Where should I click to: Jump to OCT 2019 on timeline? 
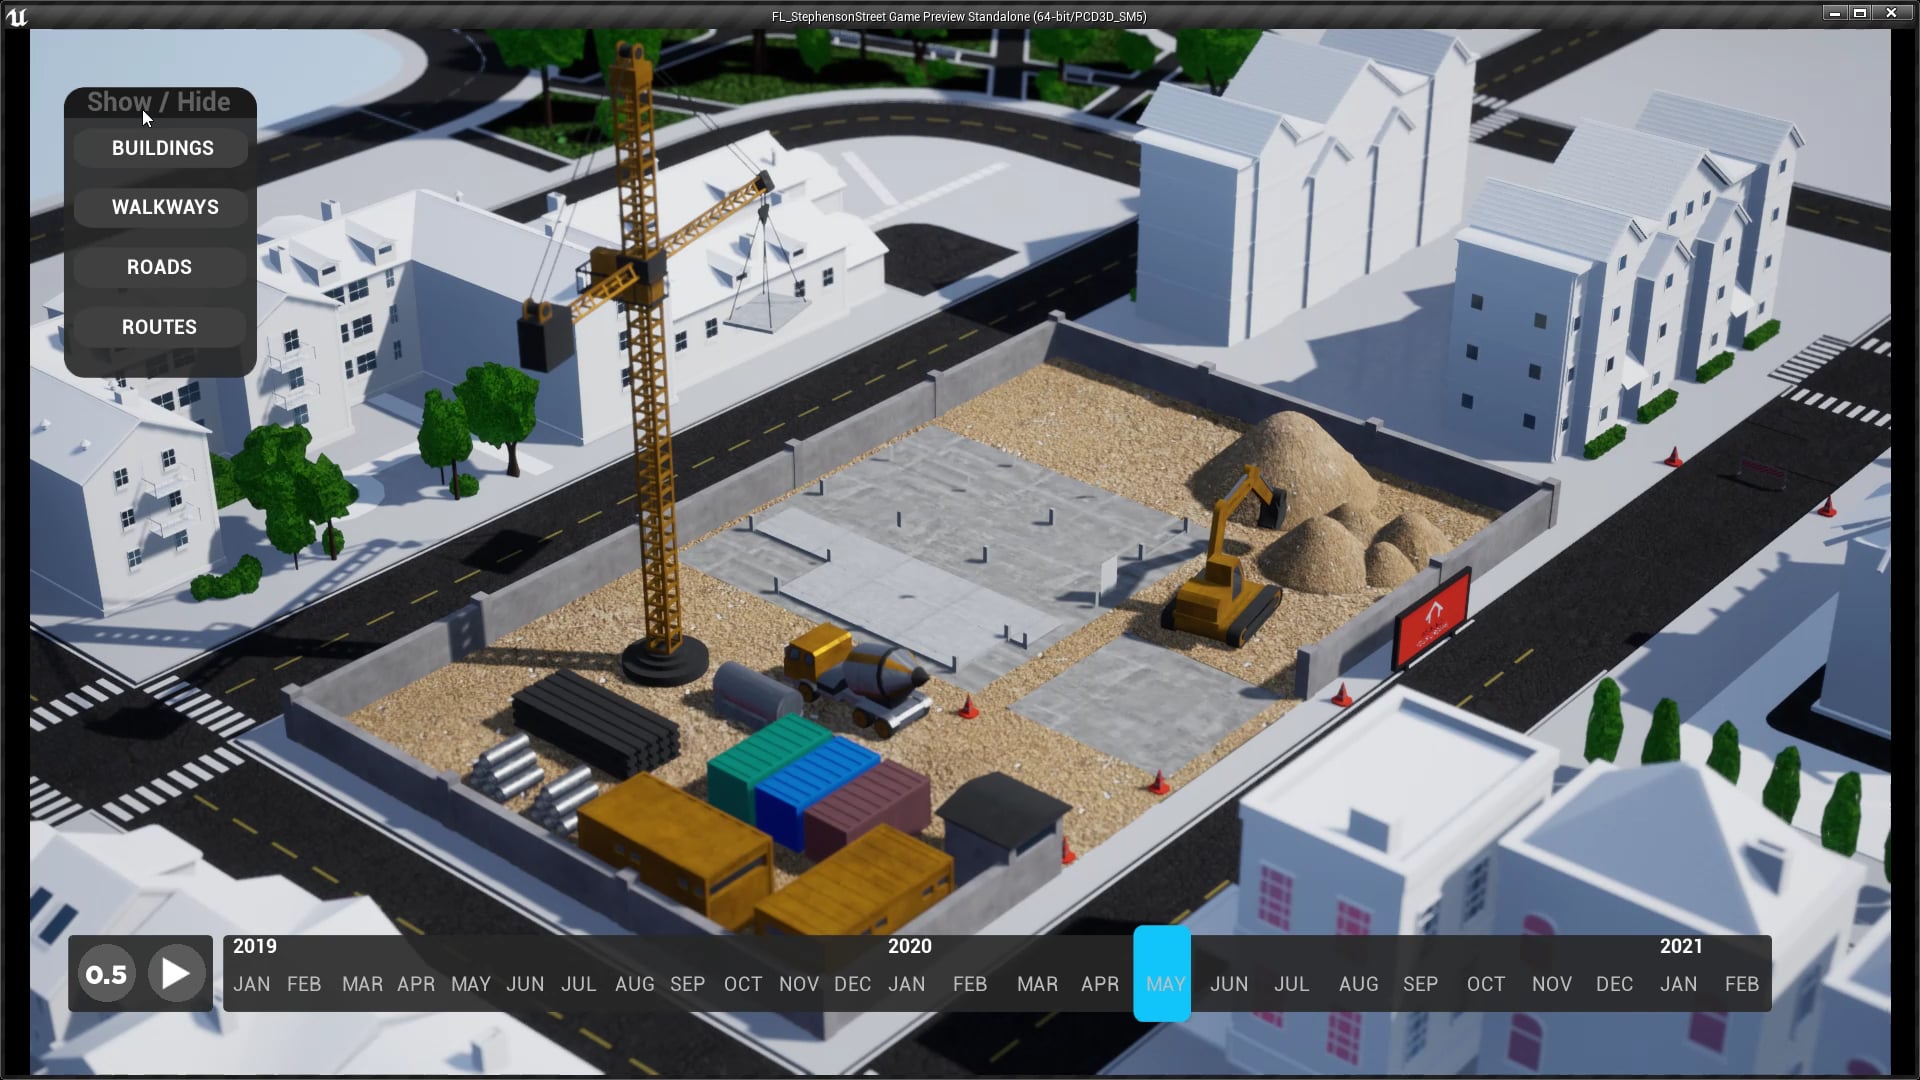[x=743, y=984]
